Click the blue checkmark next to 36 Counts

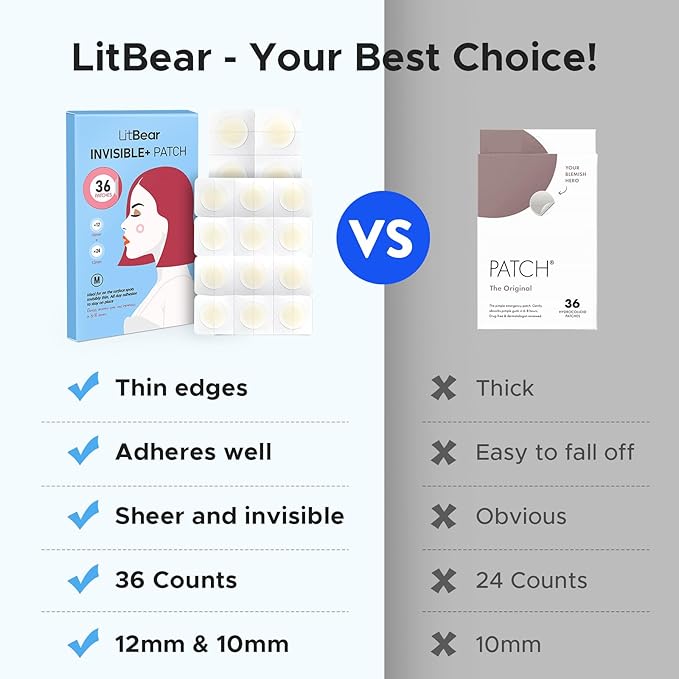(82, 579)
